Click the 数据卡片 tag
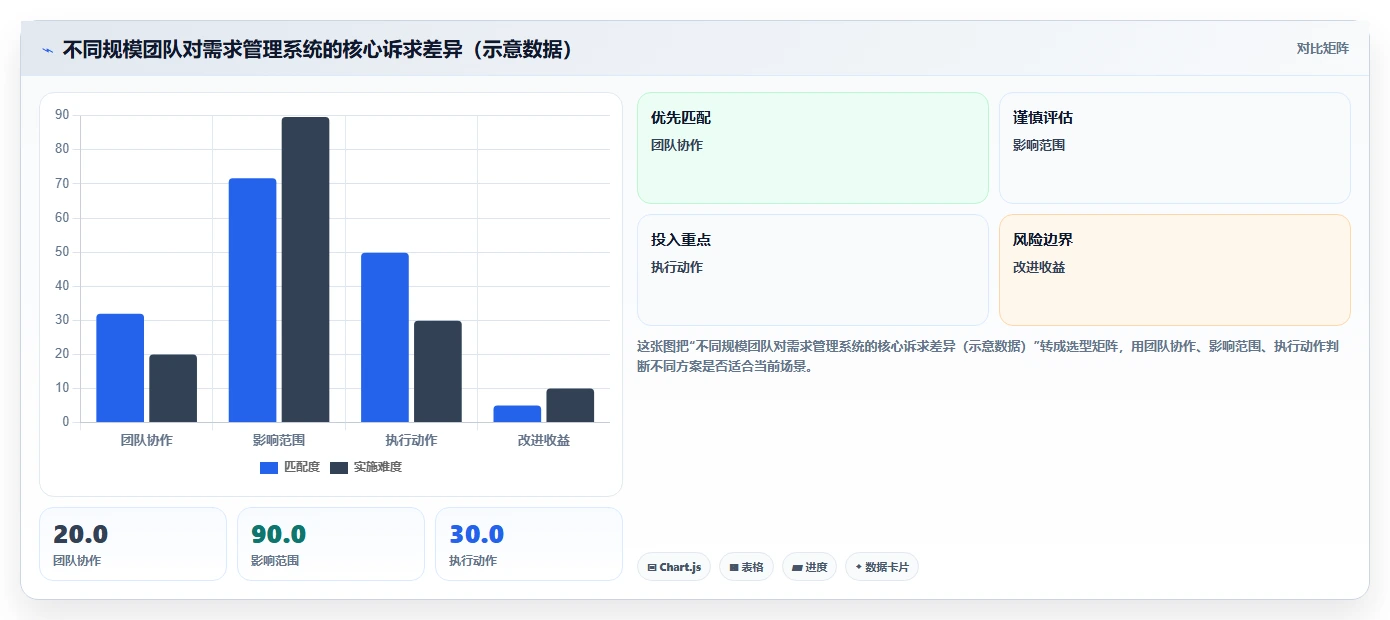The image size is (1390, 620). pos(882,567)
